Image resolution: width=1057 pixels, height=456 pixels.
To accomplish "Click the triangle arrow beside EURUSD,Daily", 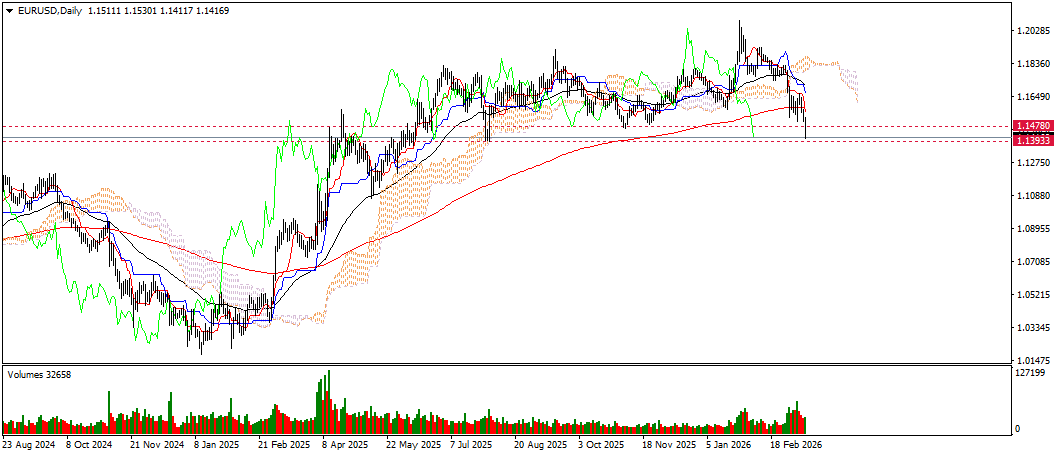I will coord(9,11).
